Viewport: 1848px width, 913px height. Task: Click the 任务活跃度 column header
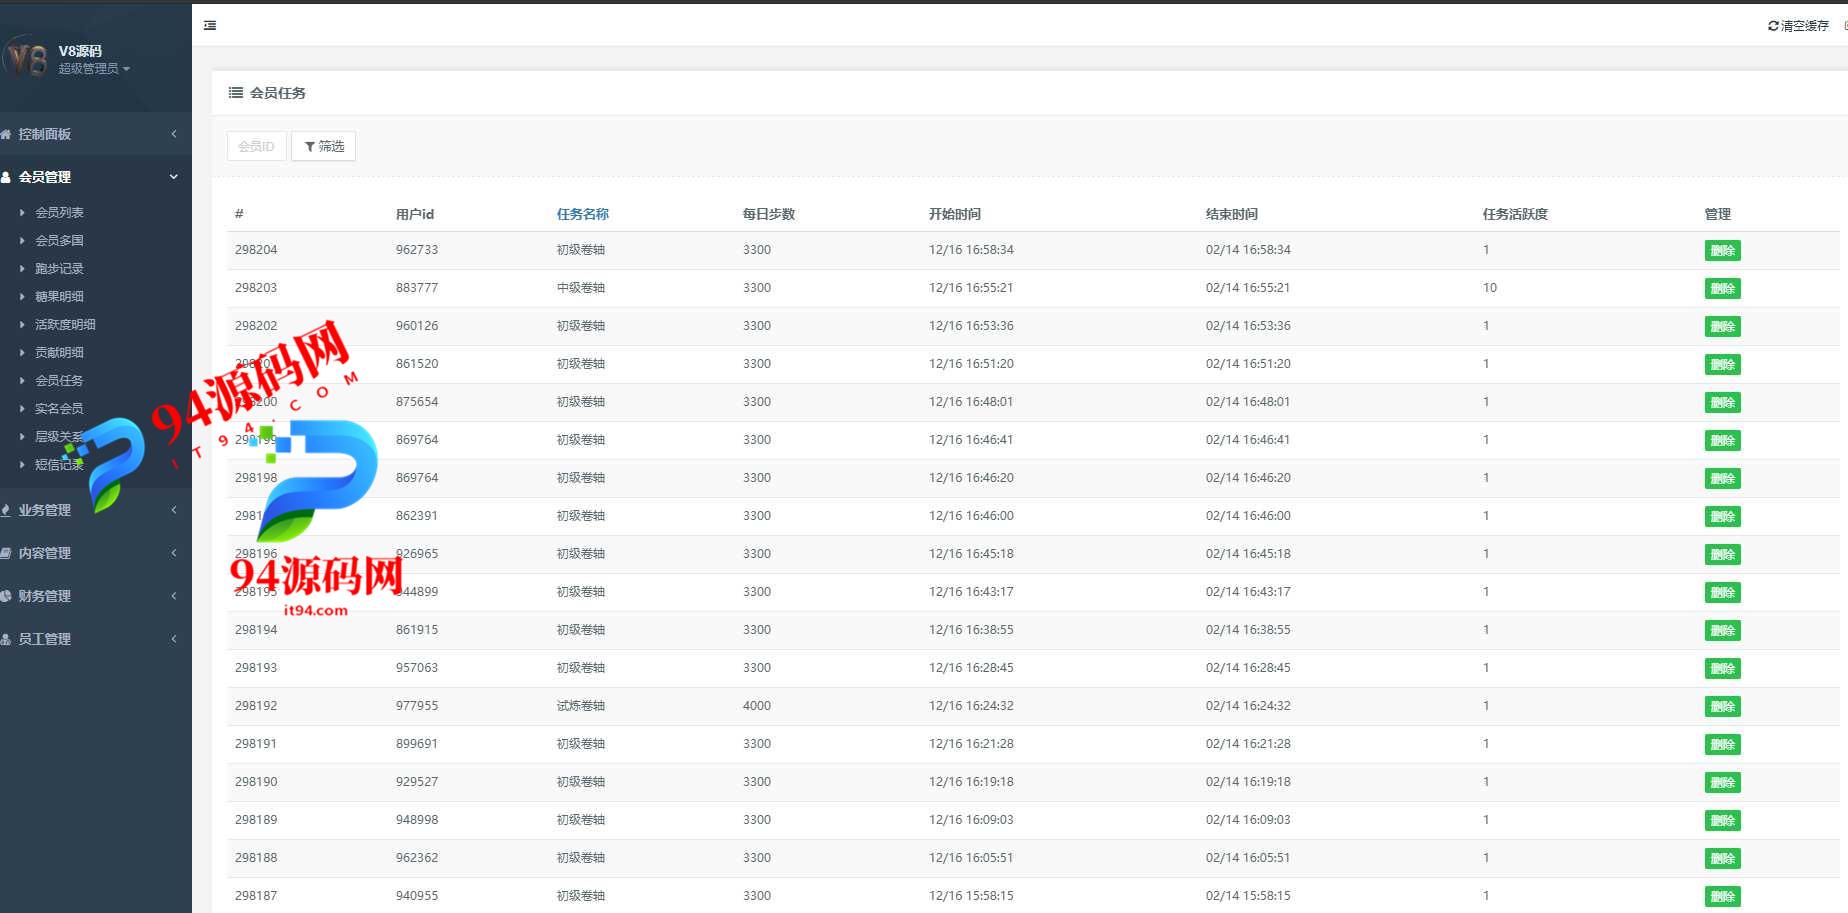pos(1515,214)
